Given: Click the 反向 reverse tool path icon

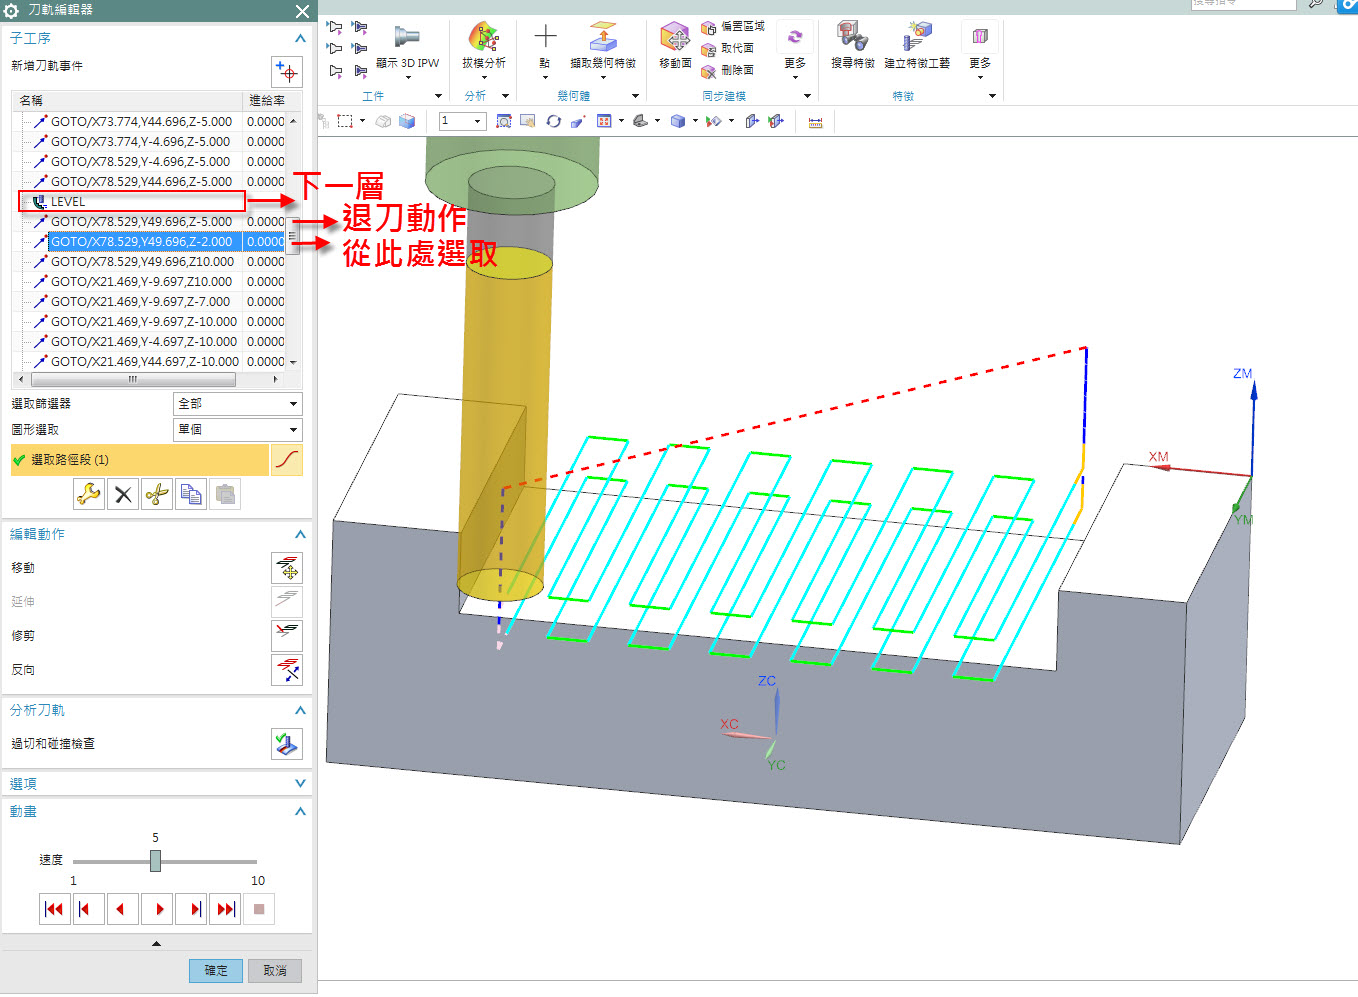Looking at the screenshot, I should point(287,669).
